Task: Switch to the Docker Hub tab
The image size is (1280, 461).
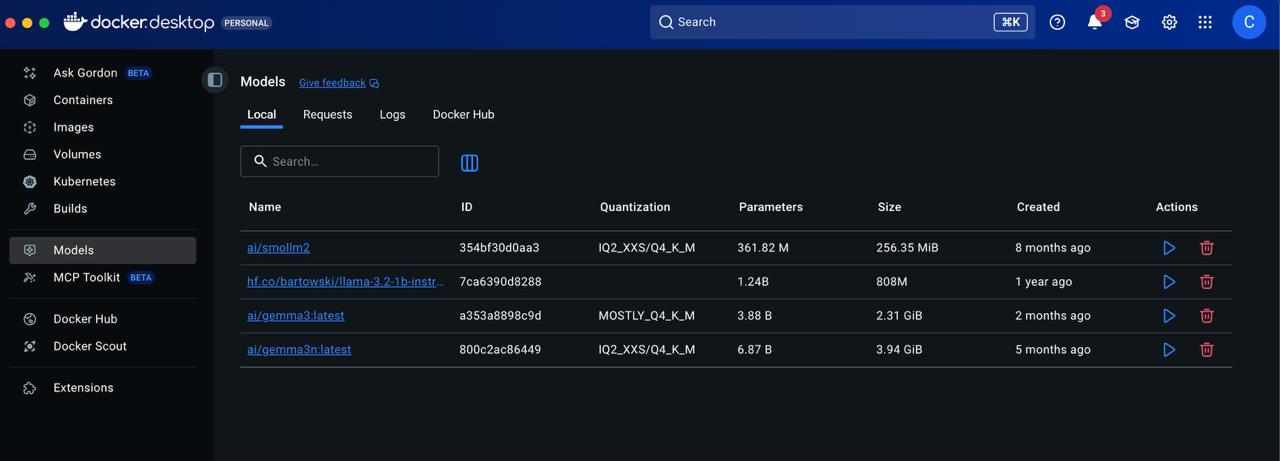Action: tap(464, 115)
